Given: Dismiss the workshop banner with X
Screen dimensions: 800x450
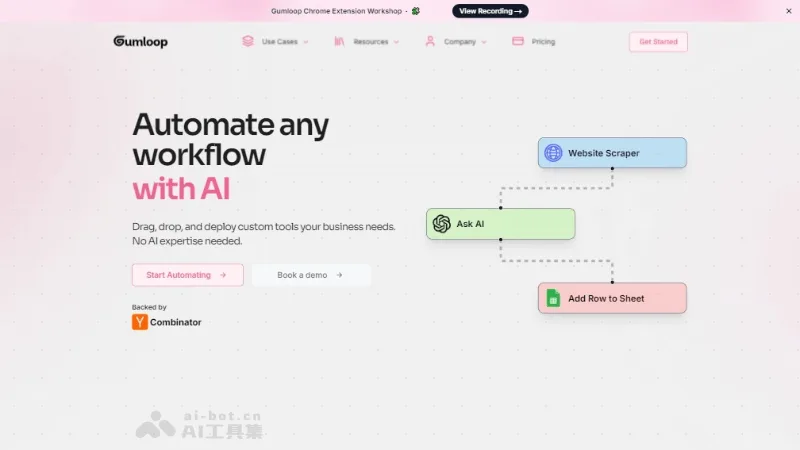Looking at the screenshot, I should (x=789, y=11).
